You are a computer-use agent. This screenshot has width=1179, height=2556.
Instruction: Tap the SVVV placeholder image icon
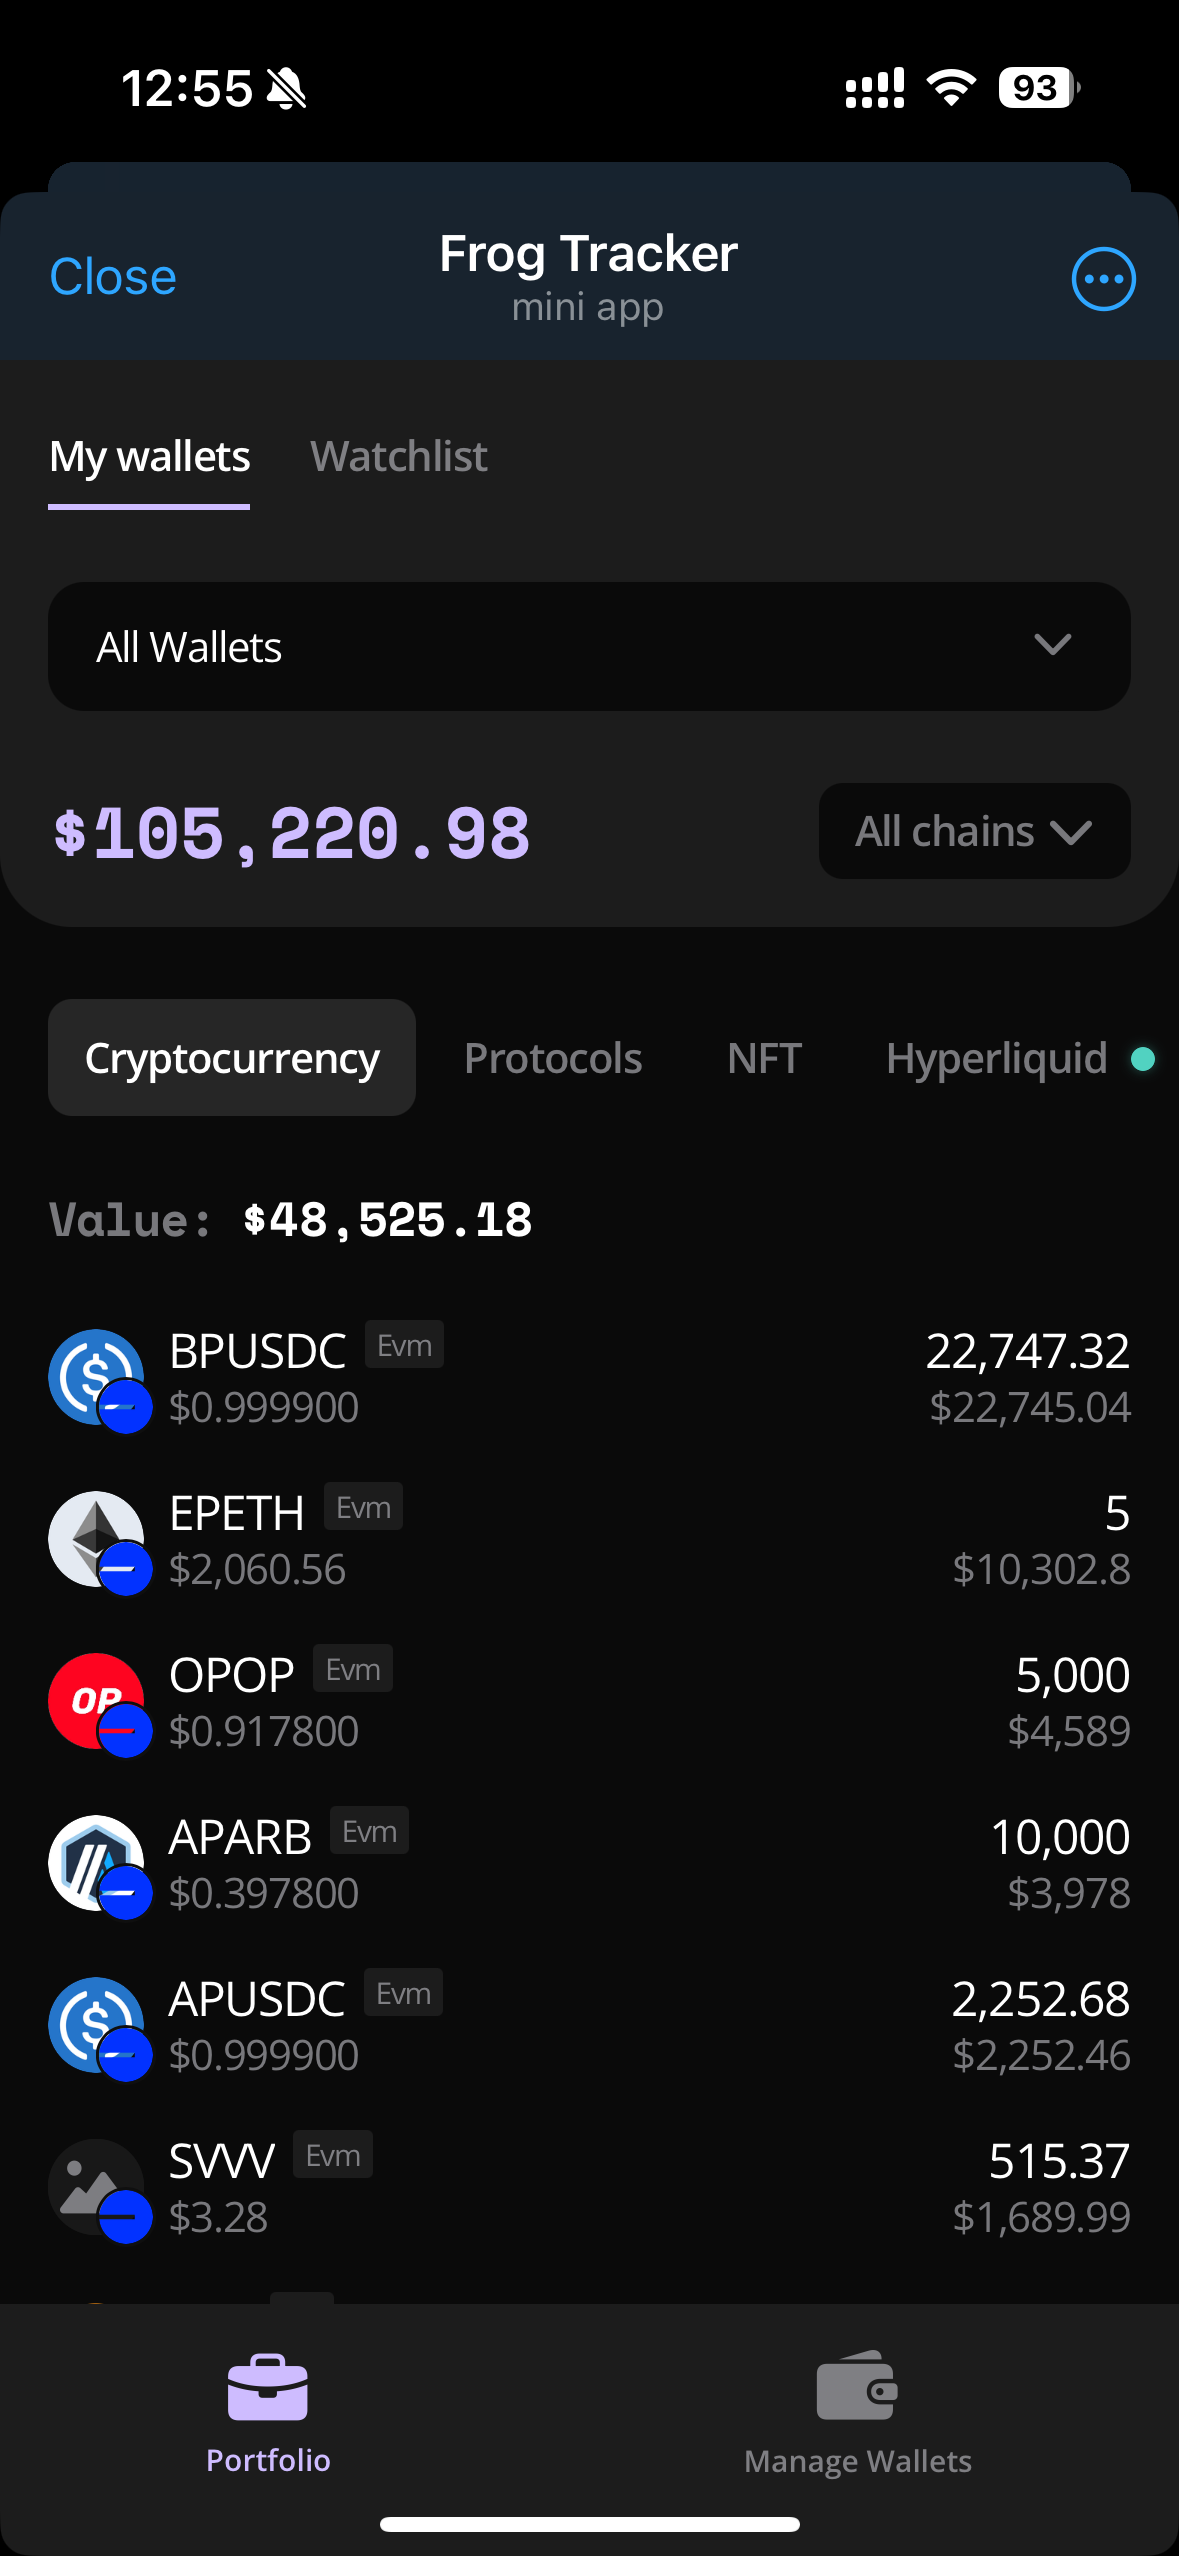[97, 2187]
